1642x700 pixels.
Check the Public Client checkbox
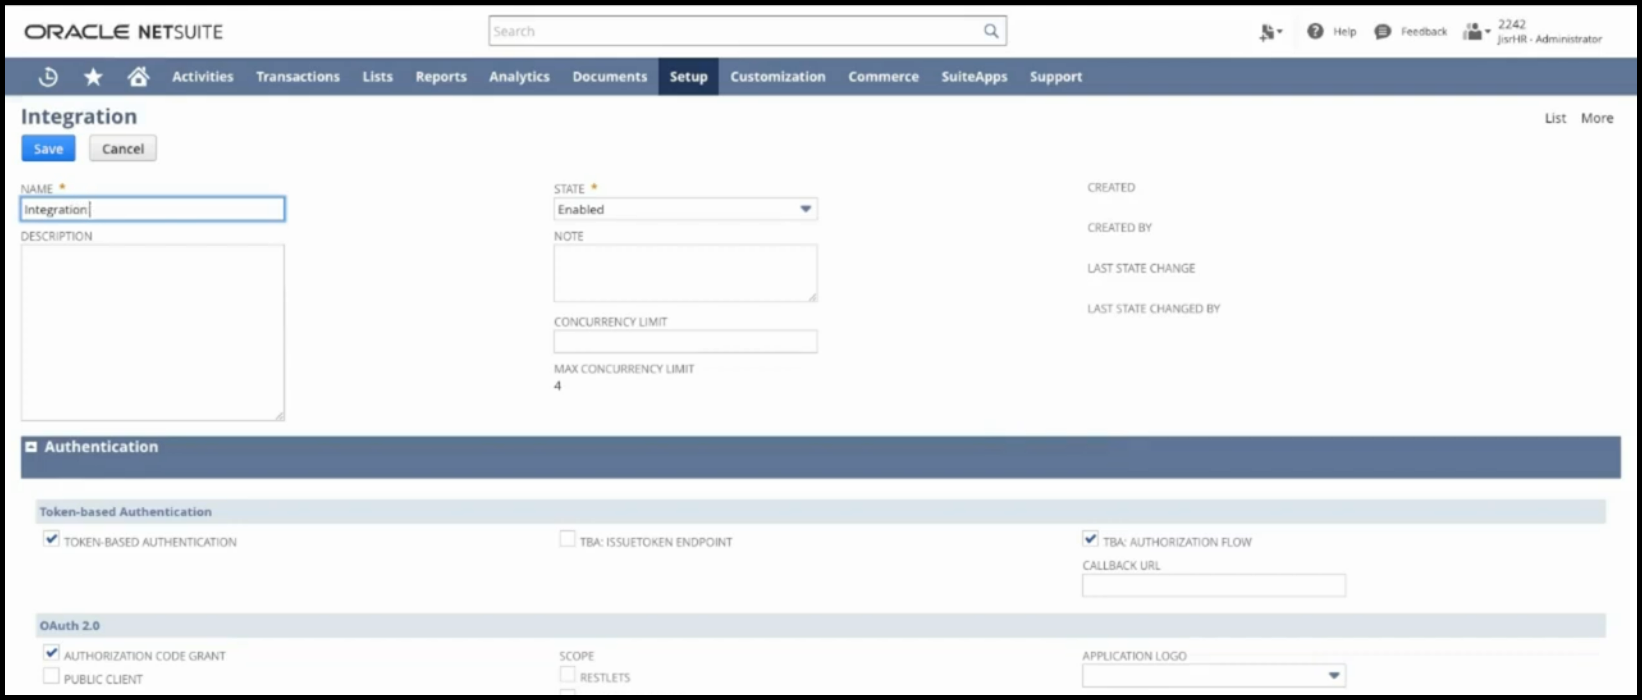pos(52,677)
